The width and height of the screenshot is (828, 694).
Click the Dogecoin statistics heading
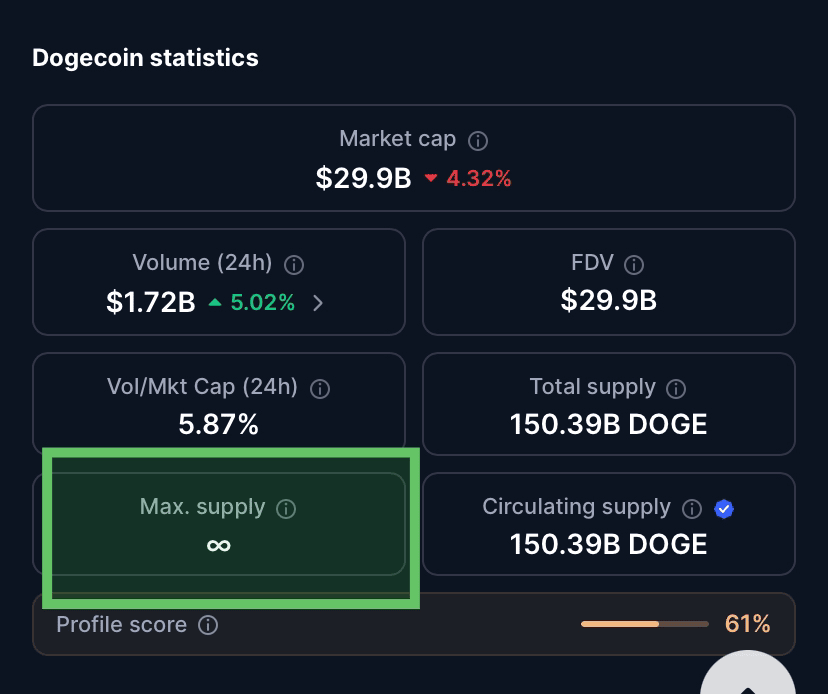[x=145, y=58]
